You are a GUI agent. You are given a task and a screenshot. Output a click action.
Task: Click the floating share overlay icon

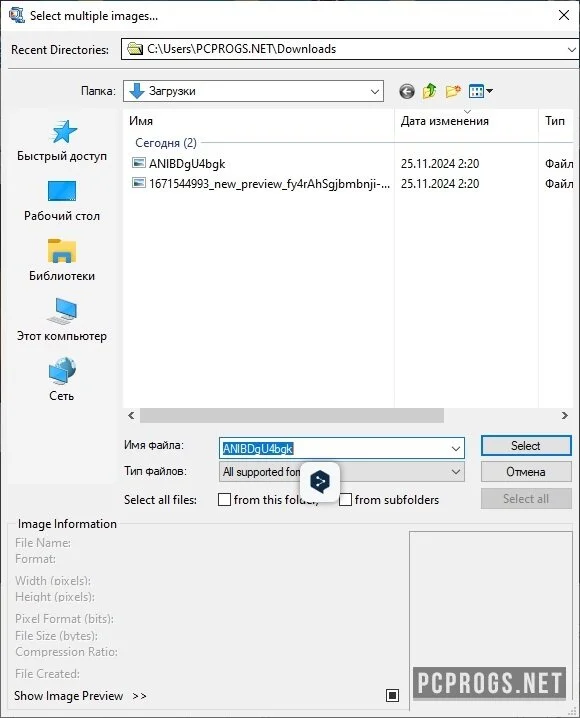[320, 481]
